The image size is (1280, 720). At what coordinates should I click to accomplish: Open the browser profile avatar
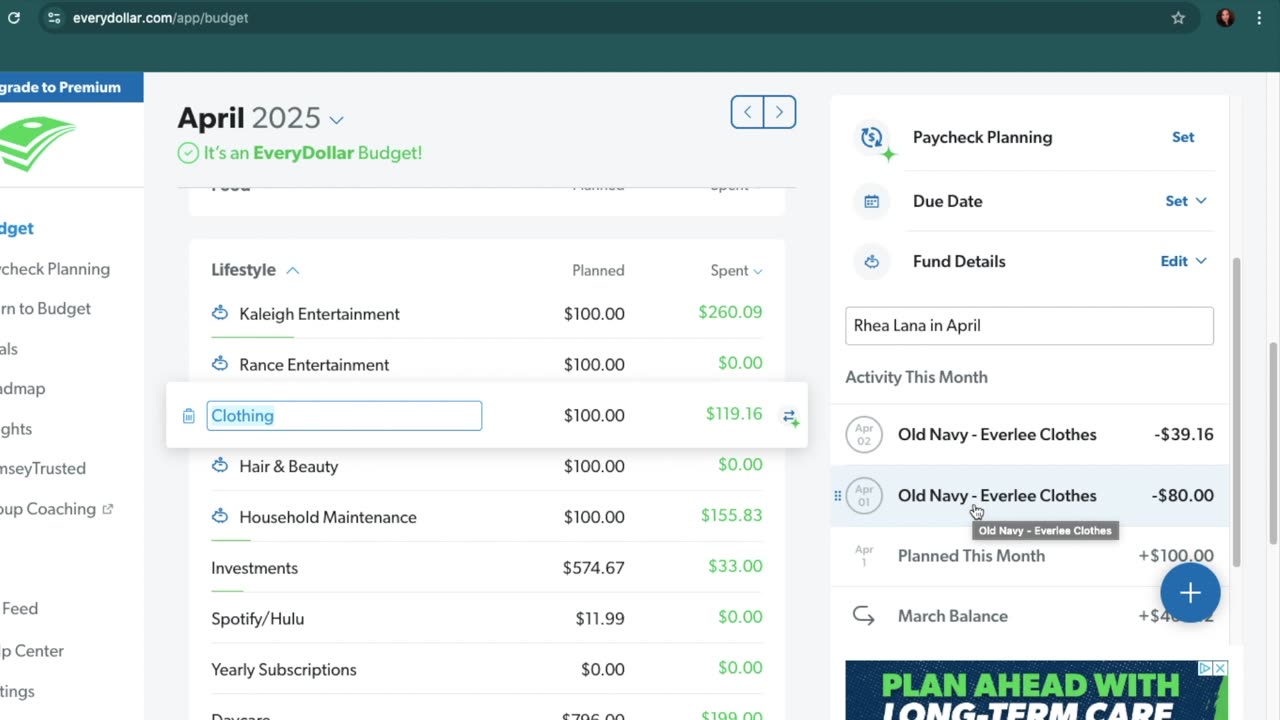[1225, 18]
